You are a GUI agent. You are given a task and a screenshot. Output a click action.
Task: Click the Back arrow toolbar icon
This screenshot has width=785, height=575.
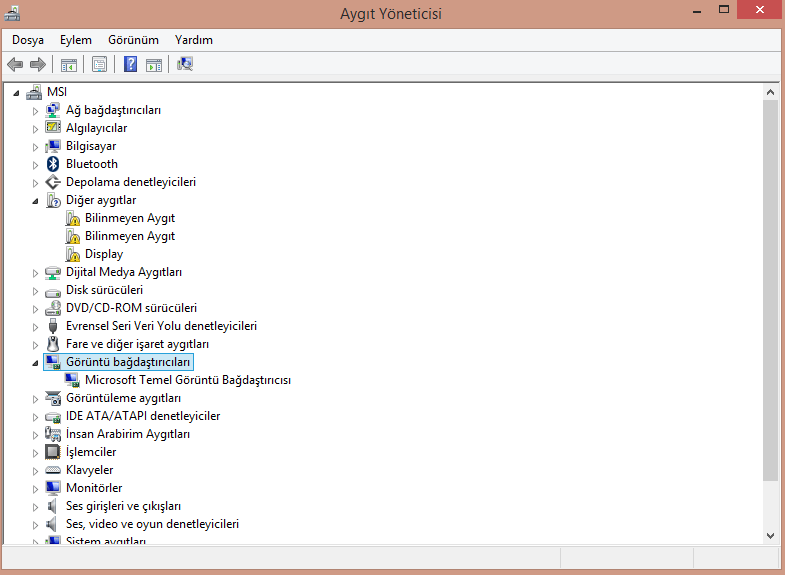[x=15, y=65]
